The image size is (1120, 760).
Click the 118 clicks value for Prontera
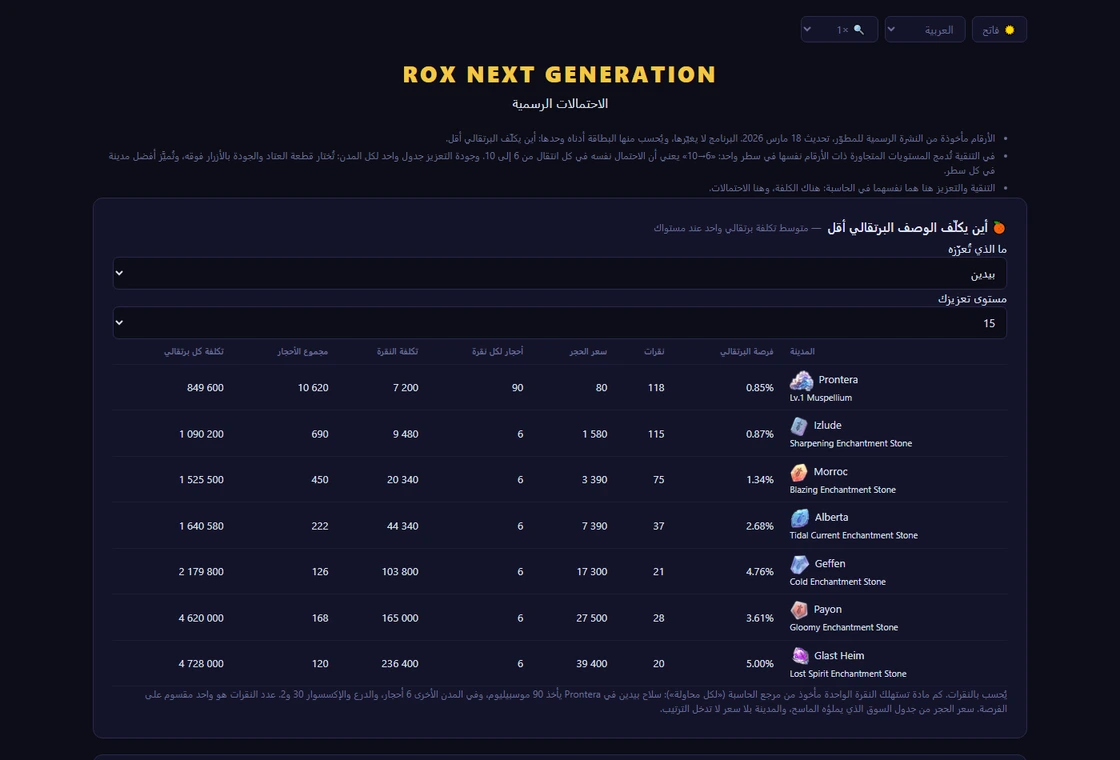pyautogui.click(x=656, y=388)
